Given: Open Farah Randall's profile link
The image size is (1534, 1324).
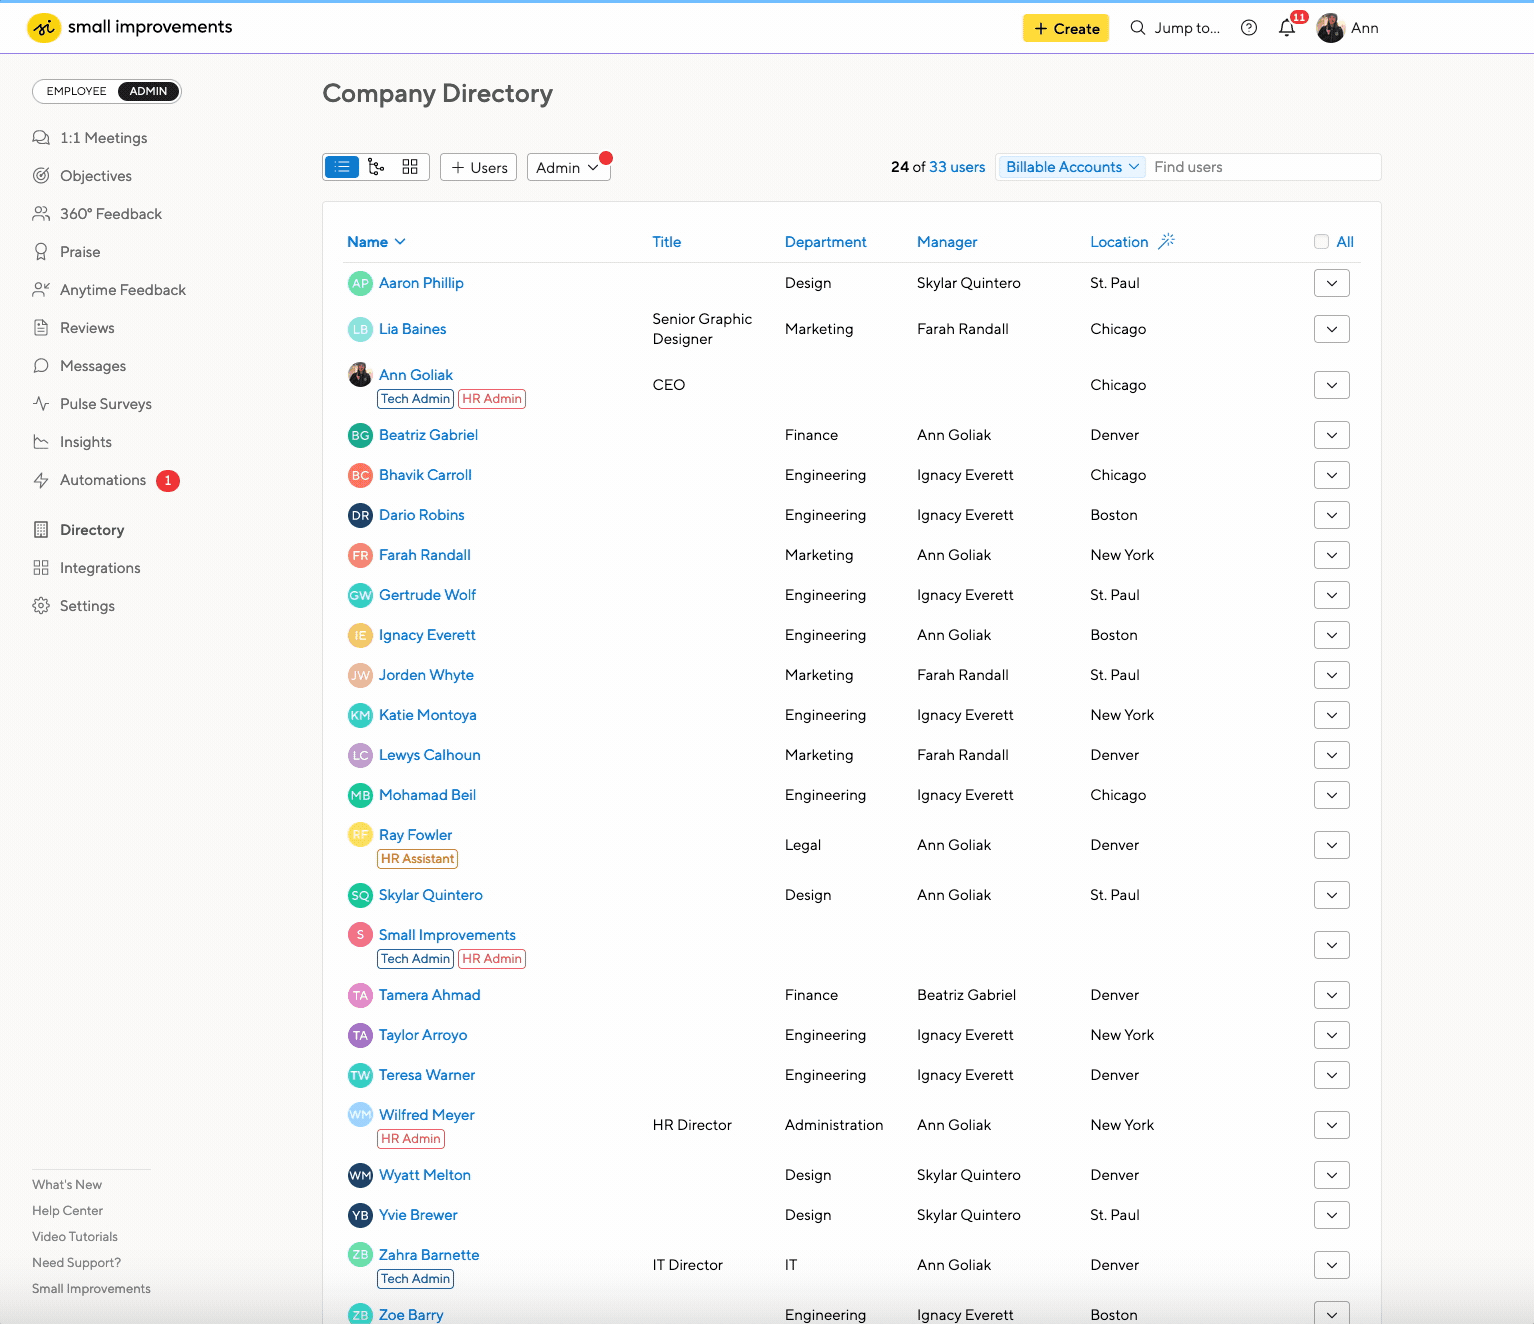Looking at the screenshot, I should pos(425,555).
